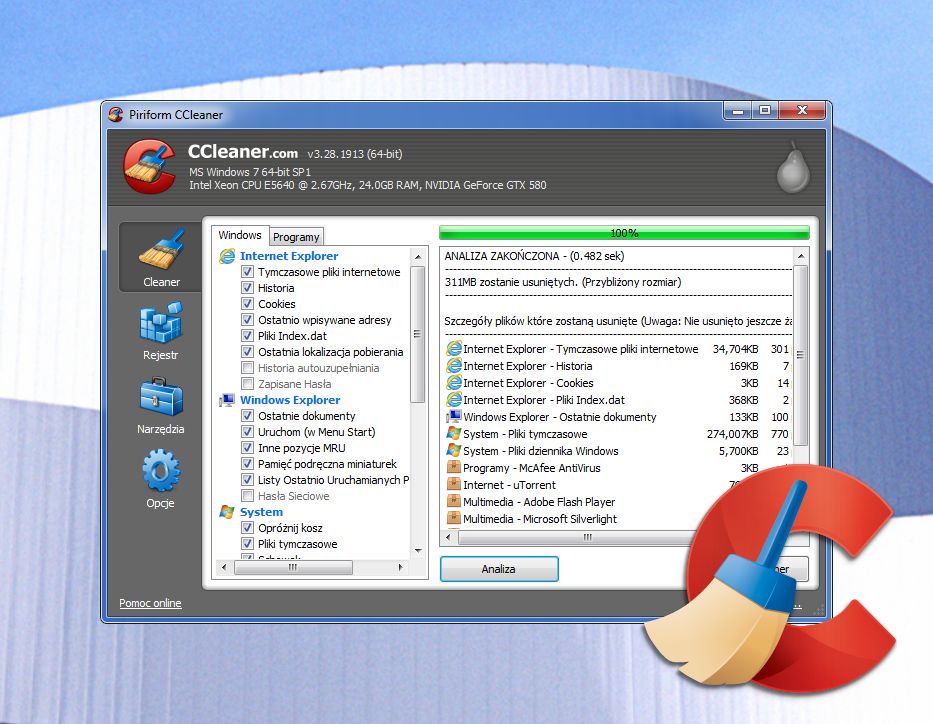Click IE icon beside Internet Explorer - Historia result
933x724 pixels.
[454, 366]
